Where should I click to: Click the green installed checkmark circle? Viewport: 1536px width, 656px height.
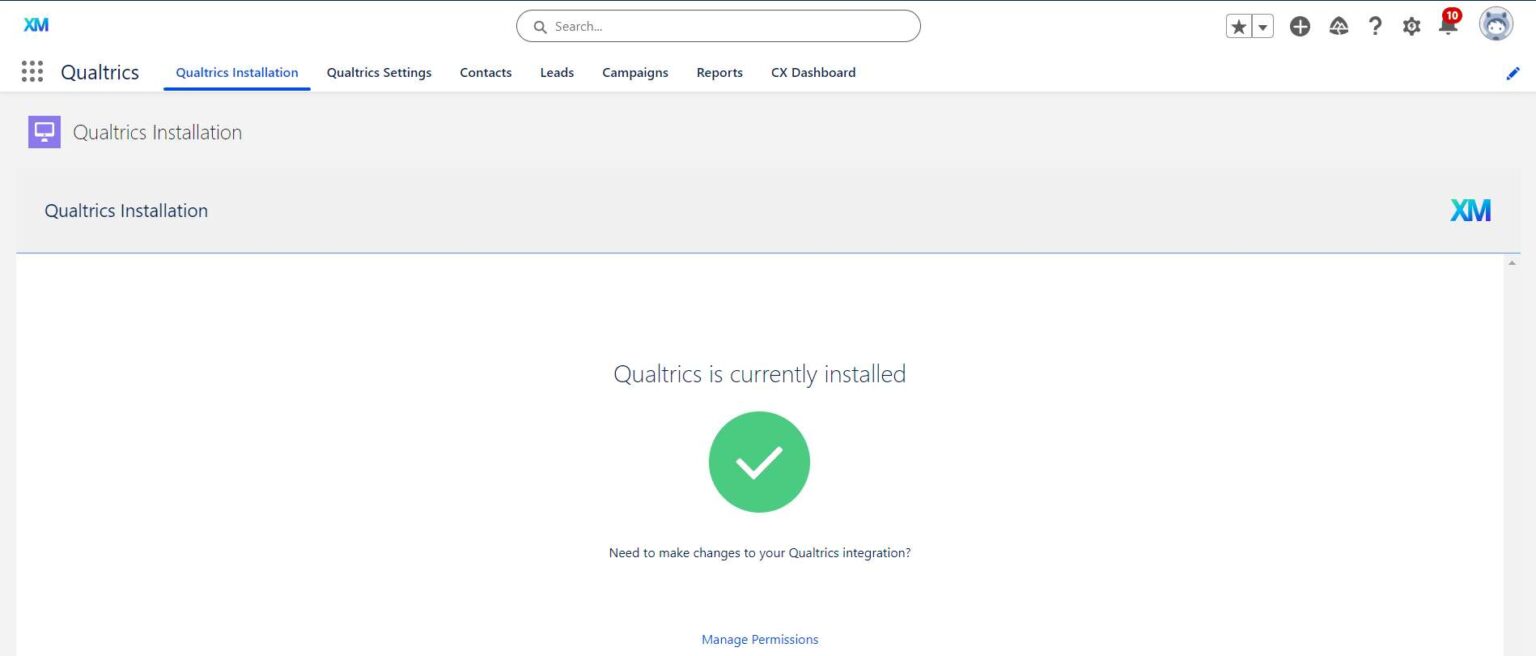point(759,462)
